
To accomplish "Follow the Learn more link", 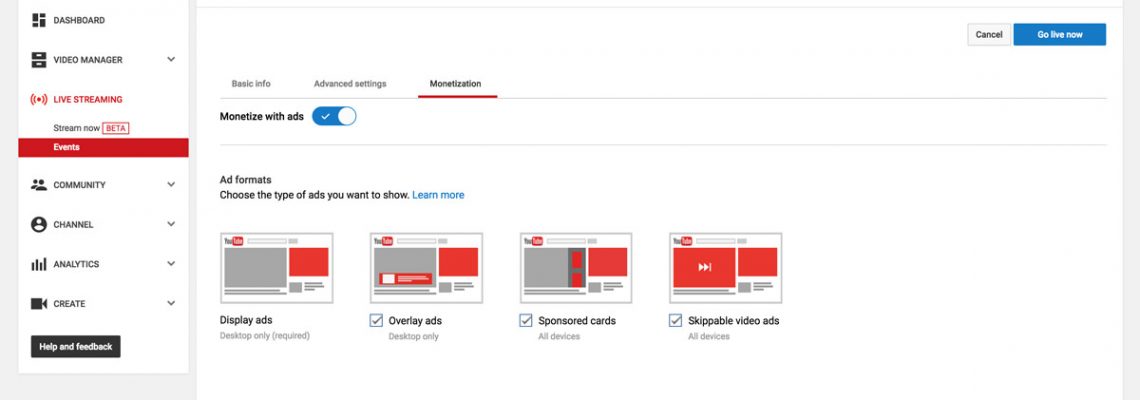I will tap(438, 195).
